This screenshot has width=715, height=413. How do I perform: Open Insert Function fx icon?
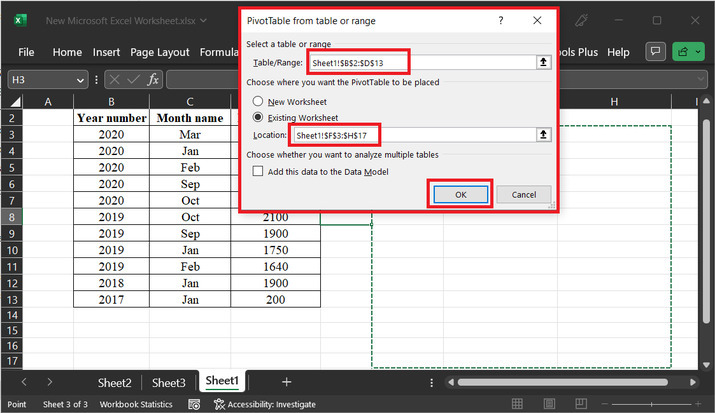[153, 80]
